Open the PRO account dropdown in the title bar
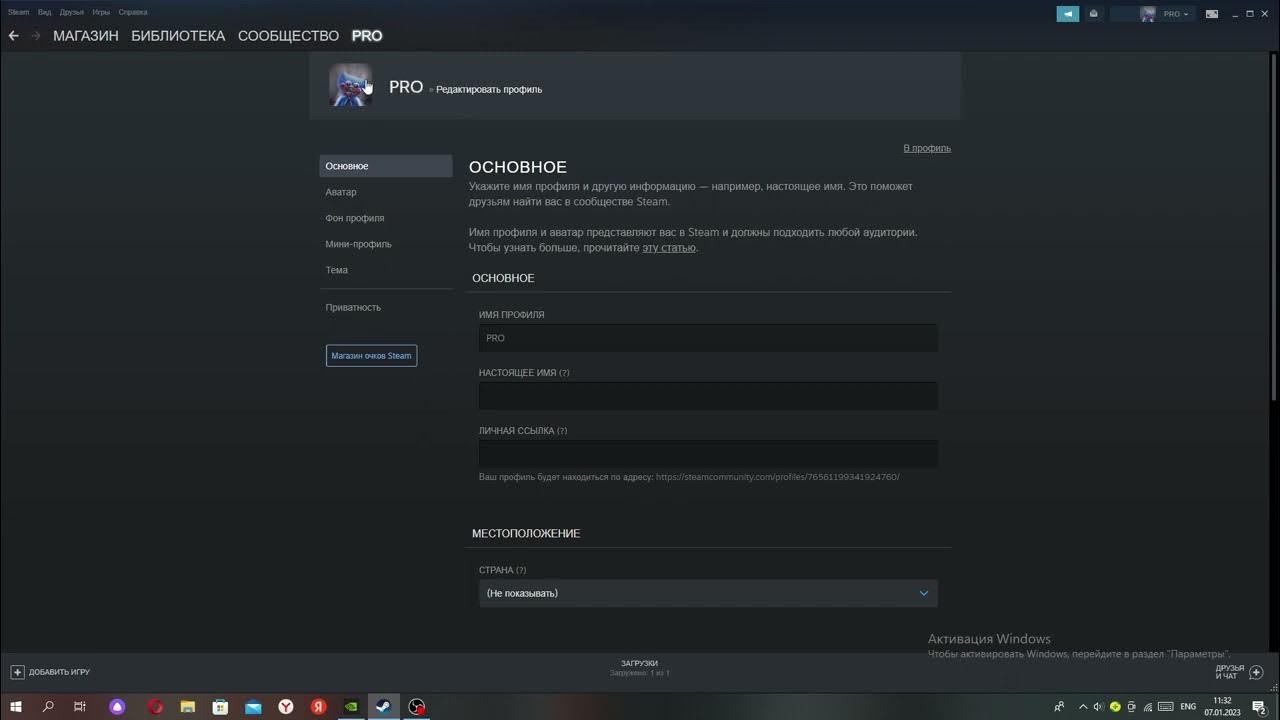 (1175, 14)
